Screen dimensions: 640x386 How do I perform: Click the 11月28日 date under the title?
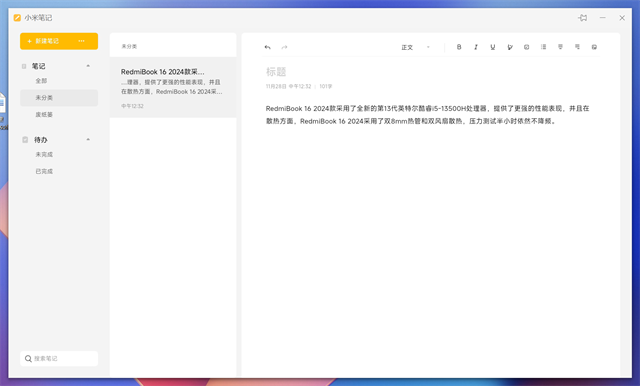click(x=276, y=87)
